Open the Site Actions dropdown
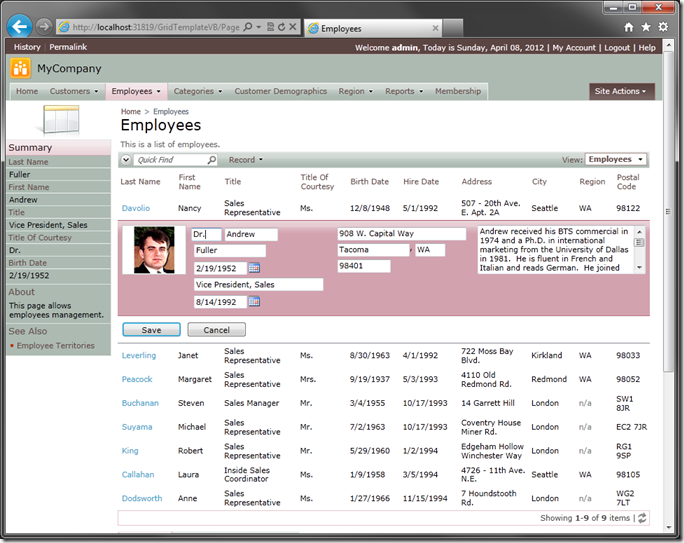The image size is (684, 543). pyautogui.click(x=621, y=91)
